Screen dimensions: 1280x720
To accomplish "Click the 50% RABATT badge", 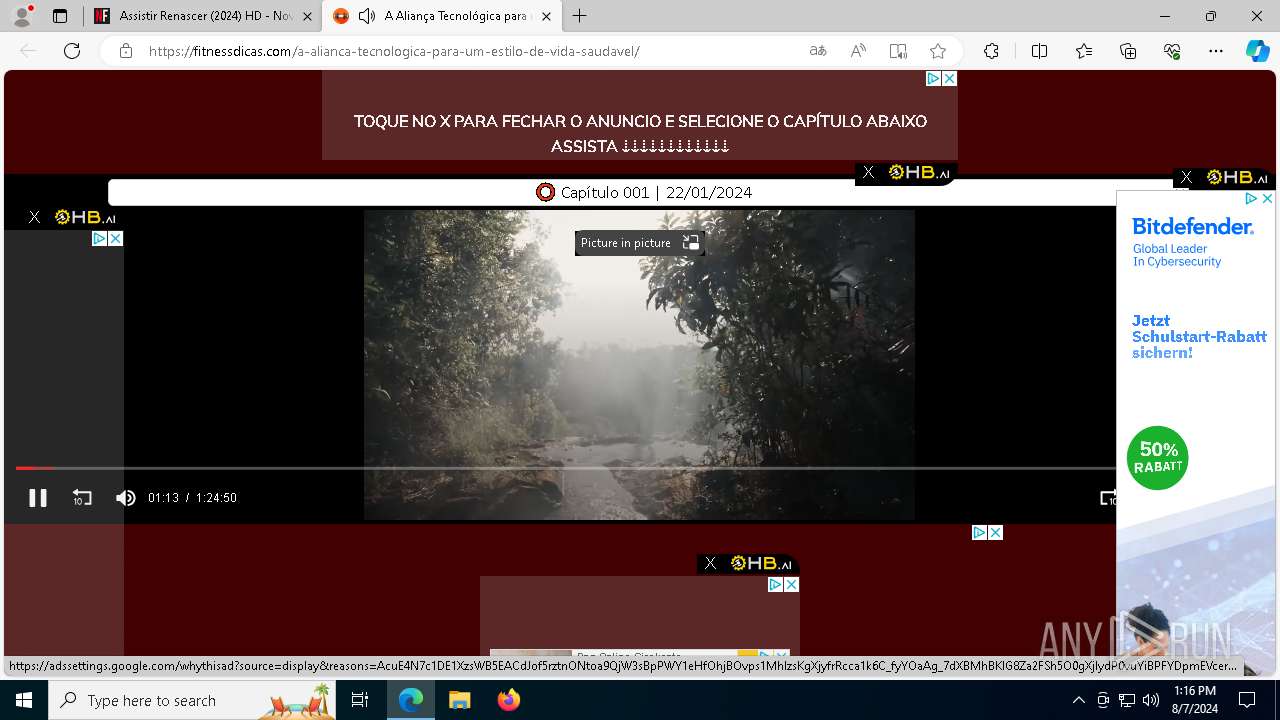I will pyautogui.click(x=1158, y=458).
